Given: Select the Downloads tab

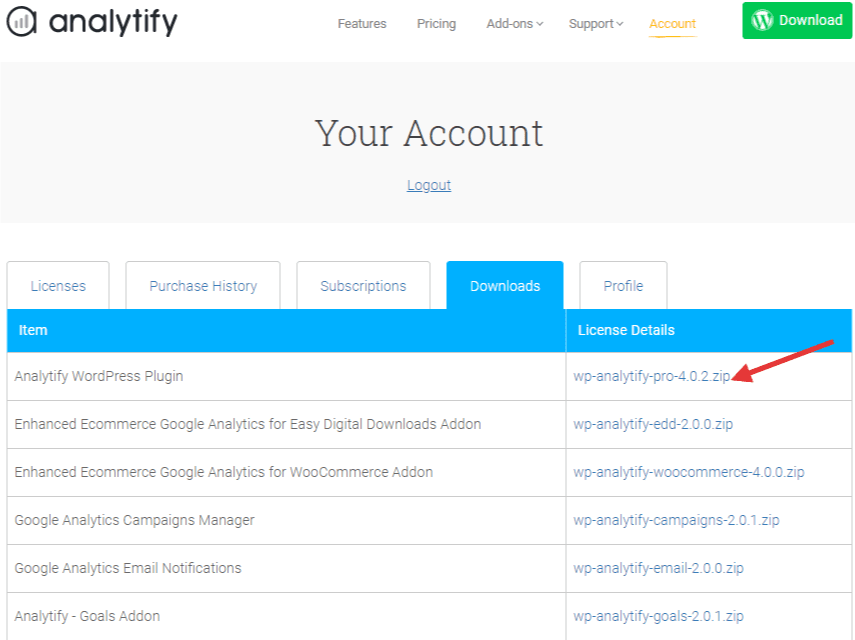Looking at the screenshot, I should click(505, 286).
